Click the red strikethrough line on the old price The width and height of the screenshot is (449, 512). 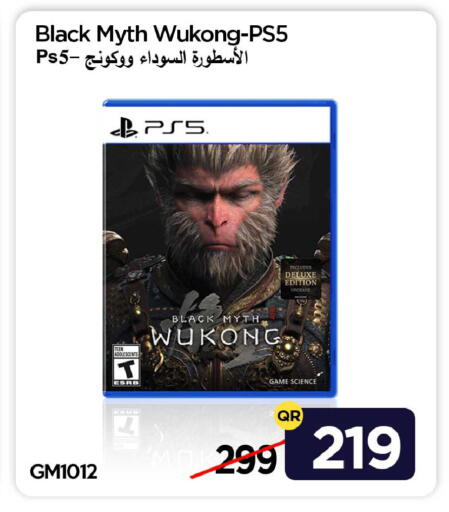point(237,459)
